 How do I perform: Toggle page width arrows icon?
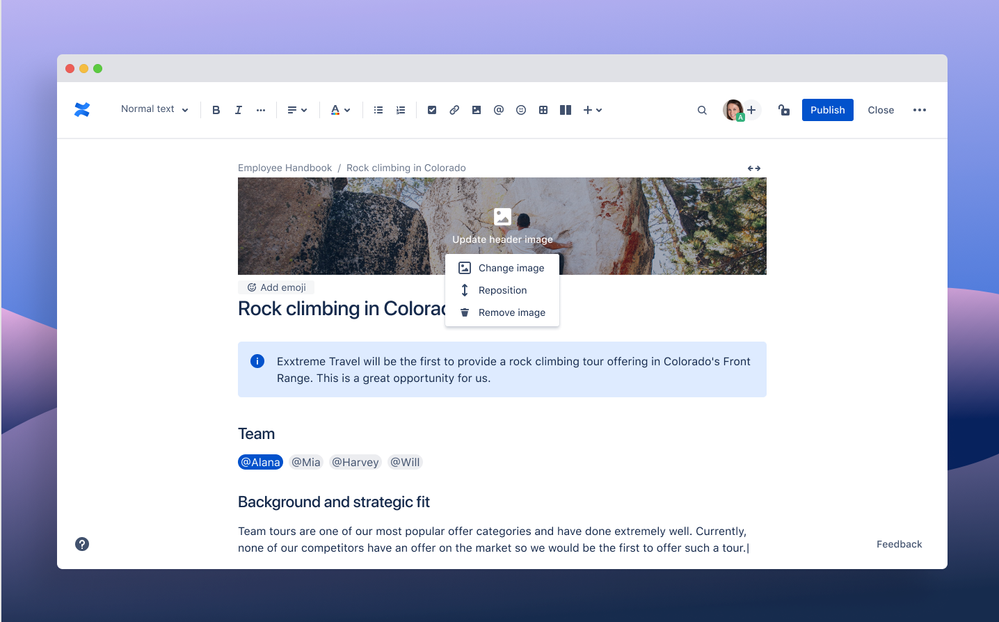click(754, 168)
